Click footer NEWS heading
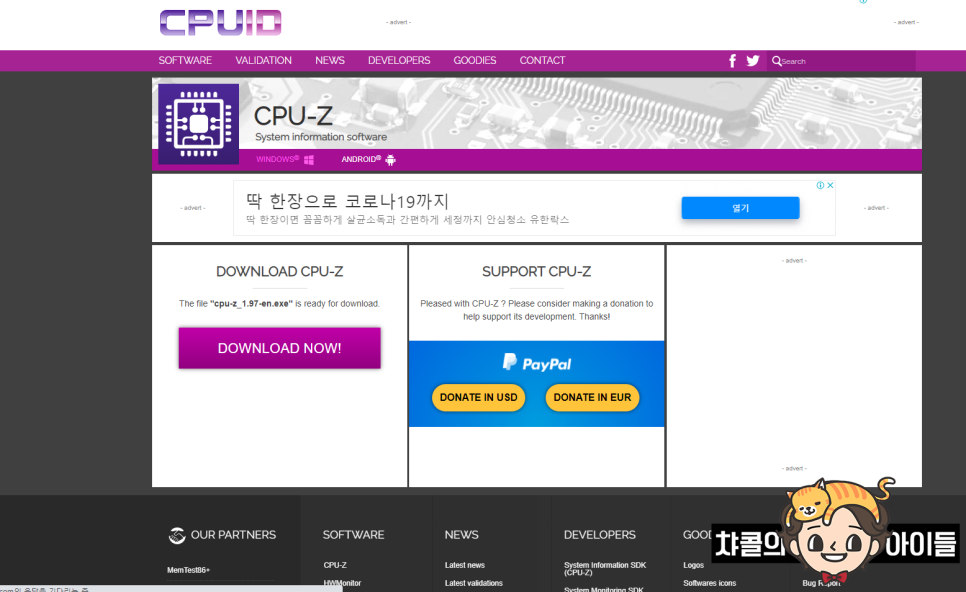 pos(461,535)
